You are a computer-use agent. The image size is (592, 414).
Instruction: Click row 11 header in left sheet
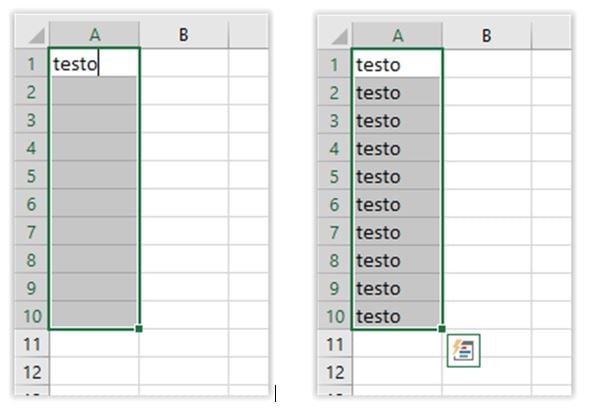32,344
